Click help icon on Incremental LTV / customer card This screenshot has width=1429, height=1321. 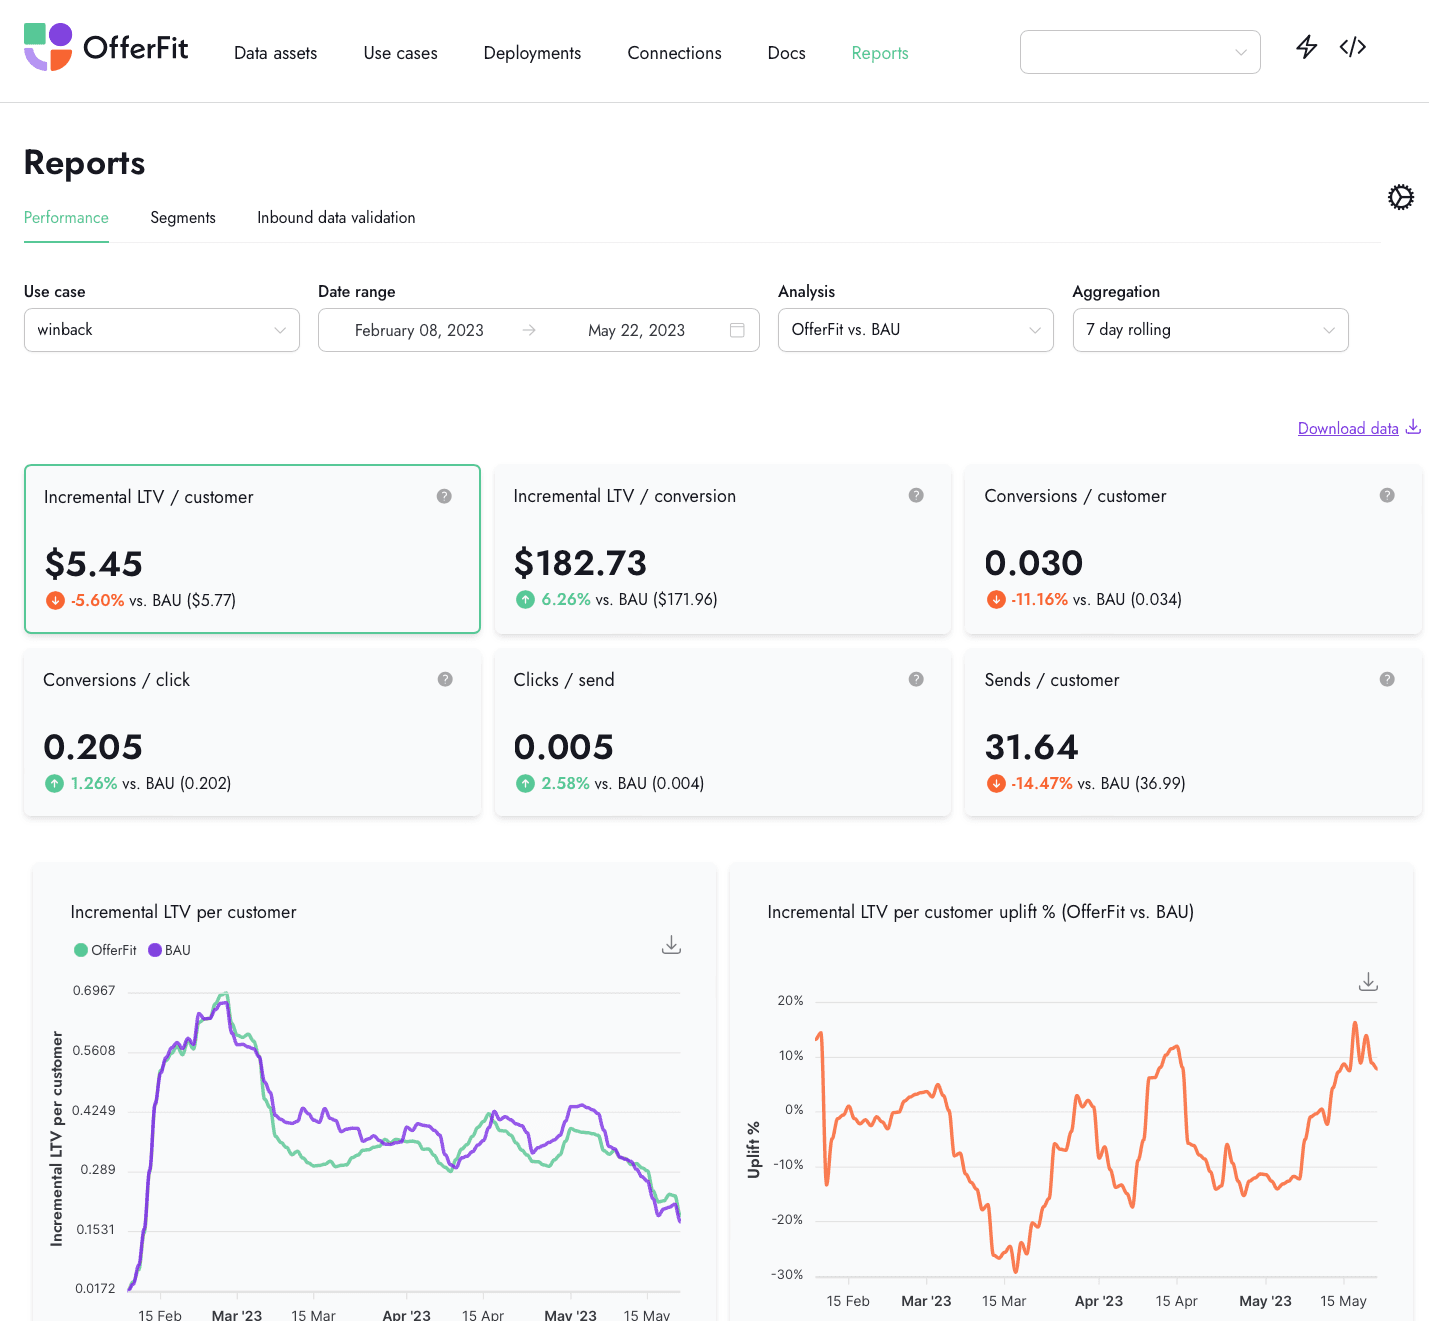coord(444,496)
